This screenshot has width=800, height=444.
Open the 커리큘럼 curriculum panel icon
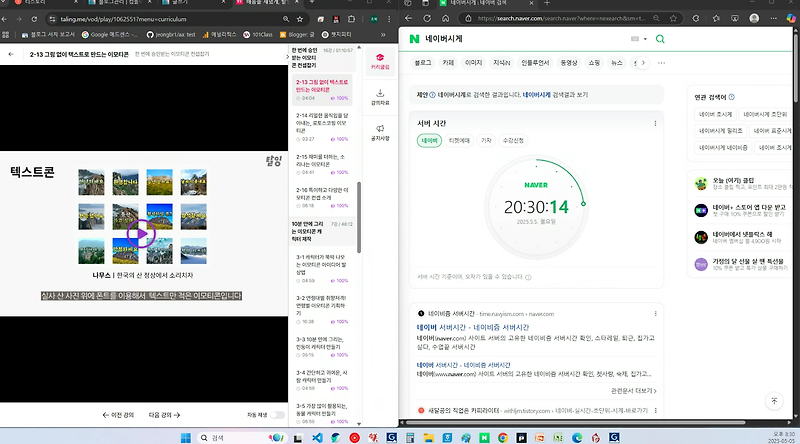(380, 61)
